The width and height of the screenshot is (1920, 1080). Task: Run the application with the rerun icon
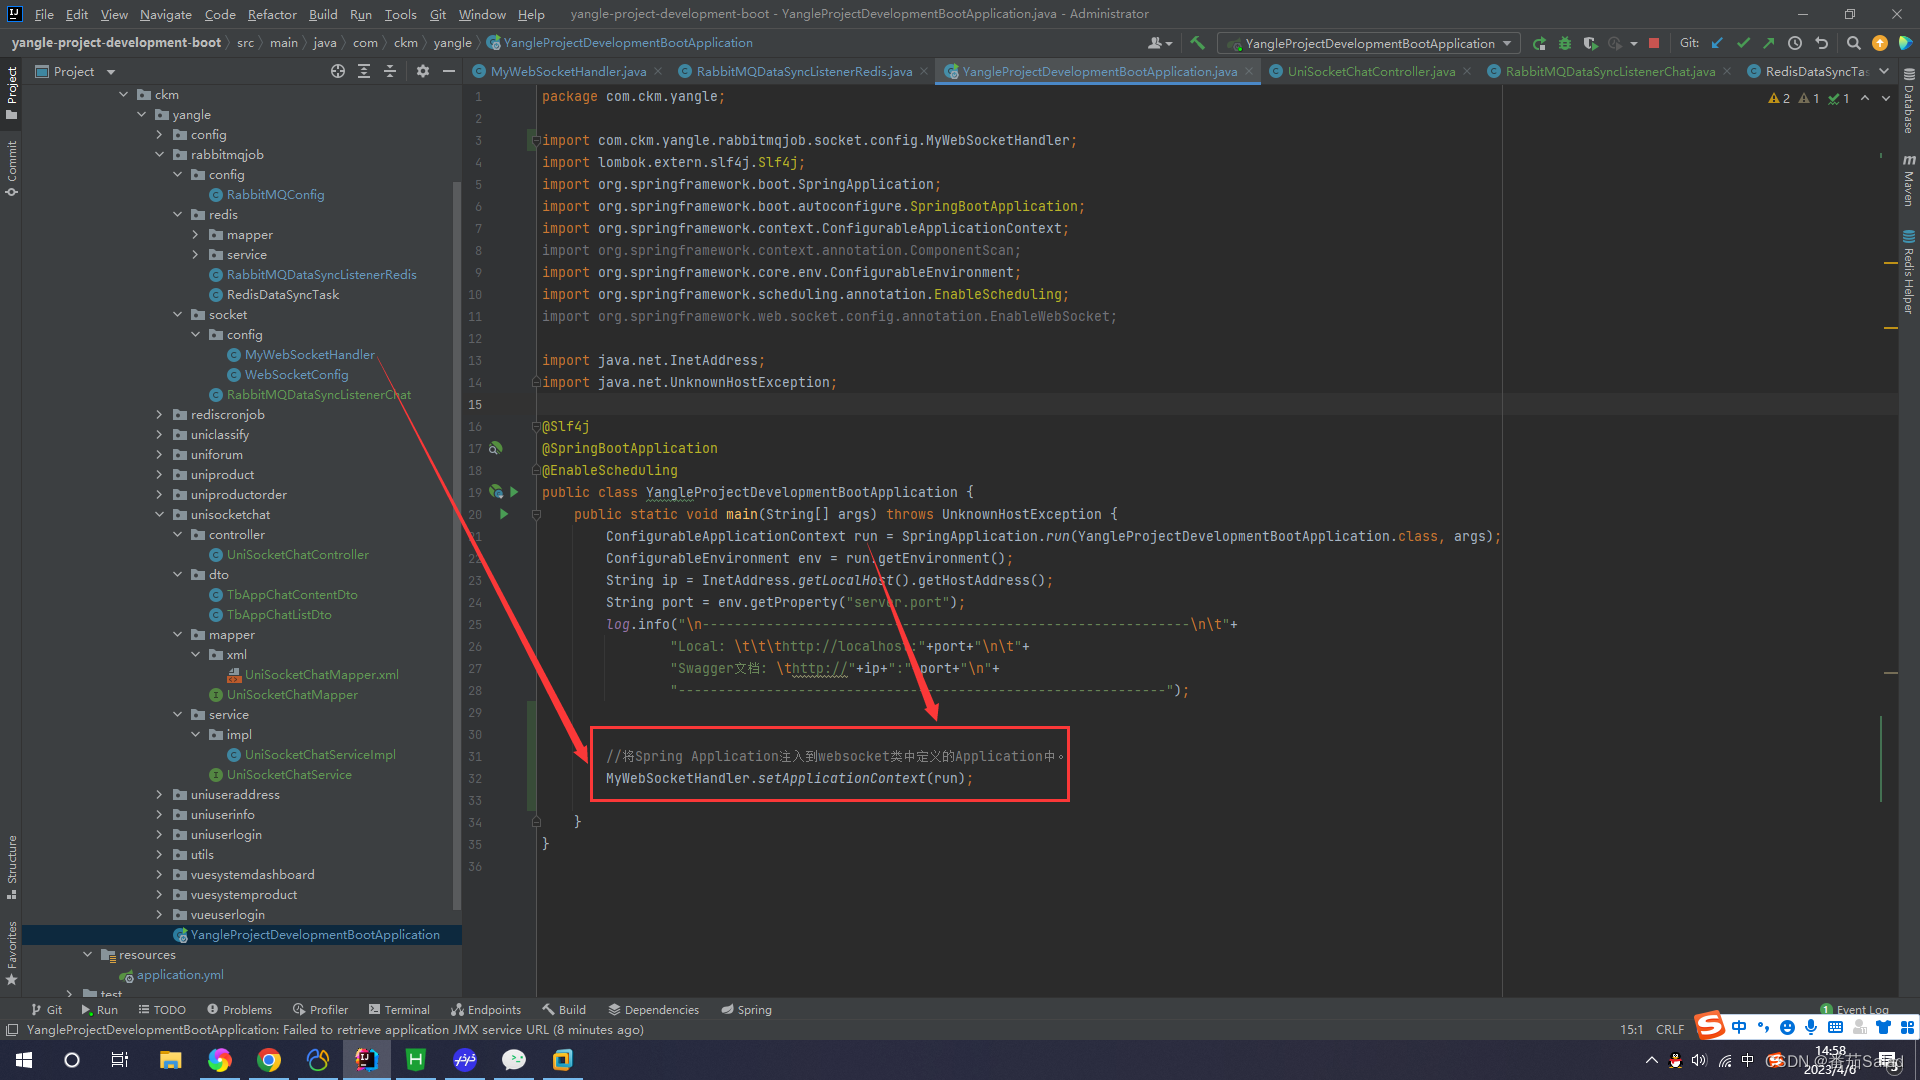(x=1540, y=43)
